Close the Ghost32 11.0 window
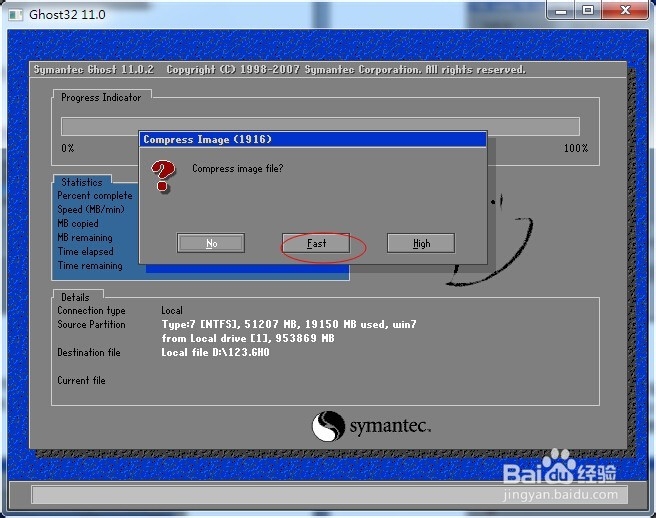This screenshot has height=518, width=656. tap(625, 10)
